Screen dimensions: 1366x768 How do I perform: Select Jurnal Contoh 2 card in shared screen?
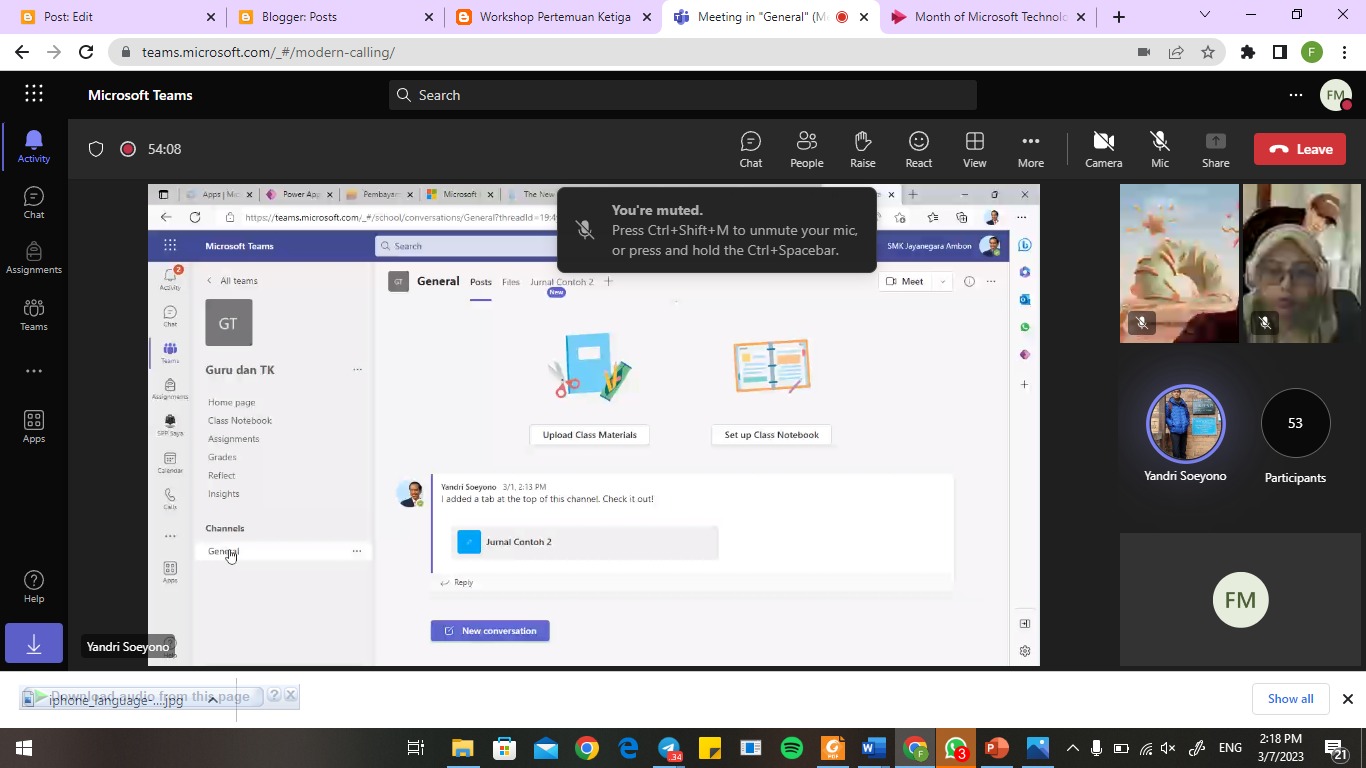585,542
